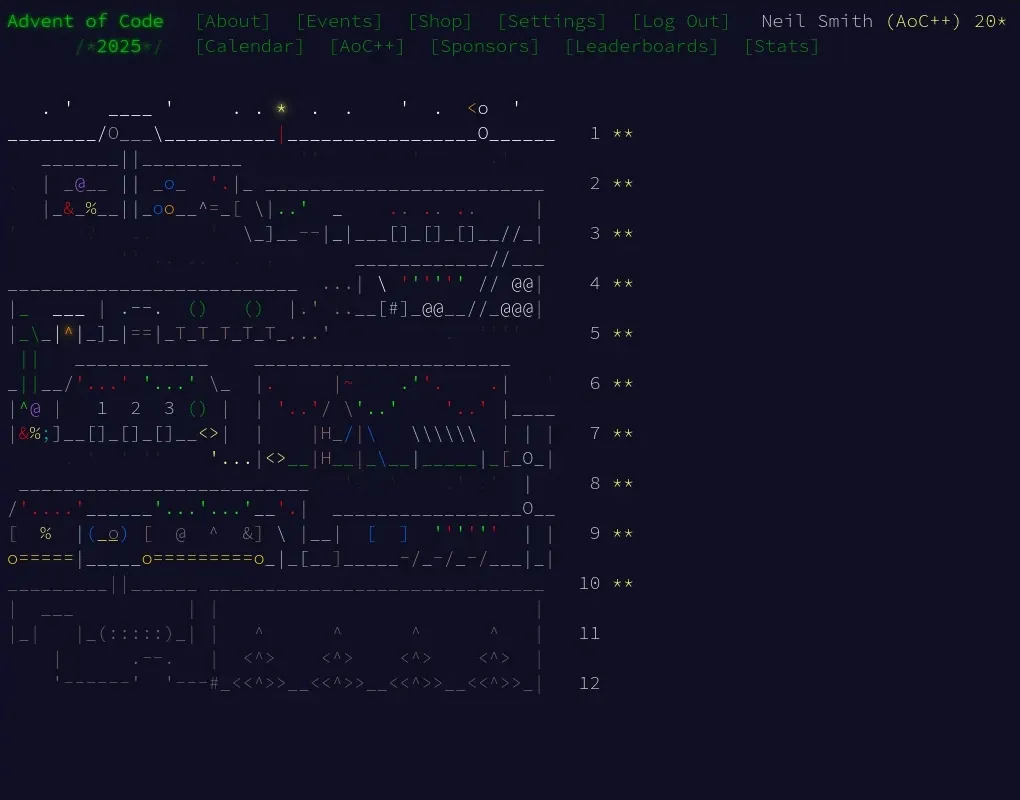Visit the [Shop] link
Screen dimensions: 1020x800
click(439, 20)
